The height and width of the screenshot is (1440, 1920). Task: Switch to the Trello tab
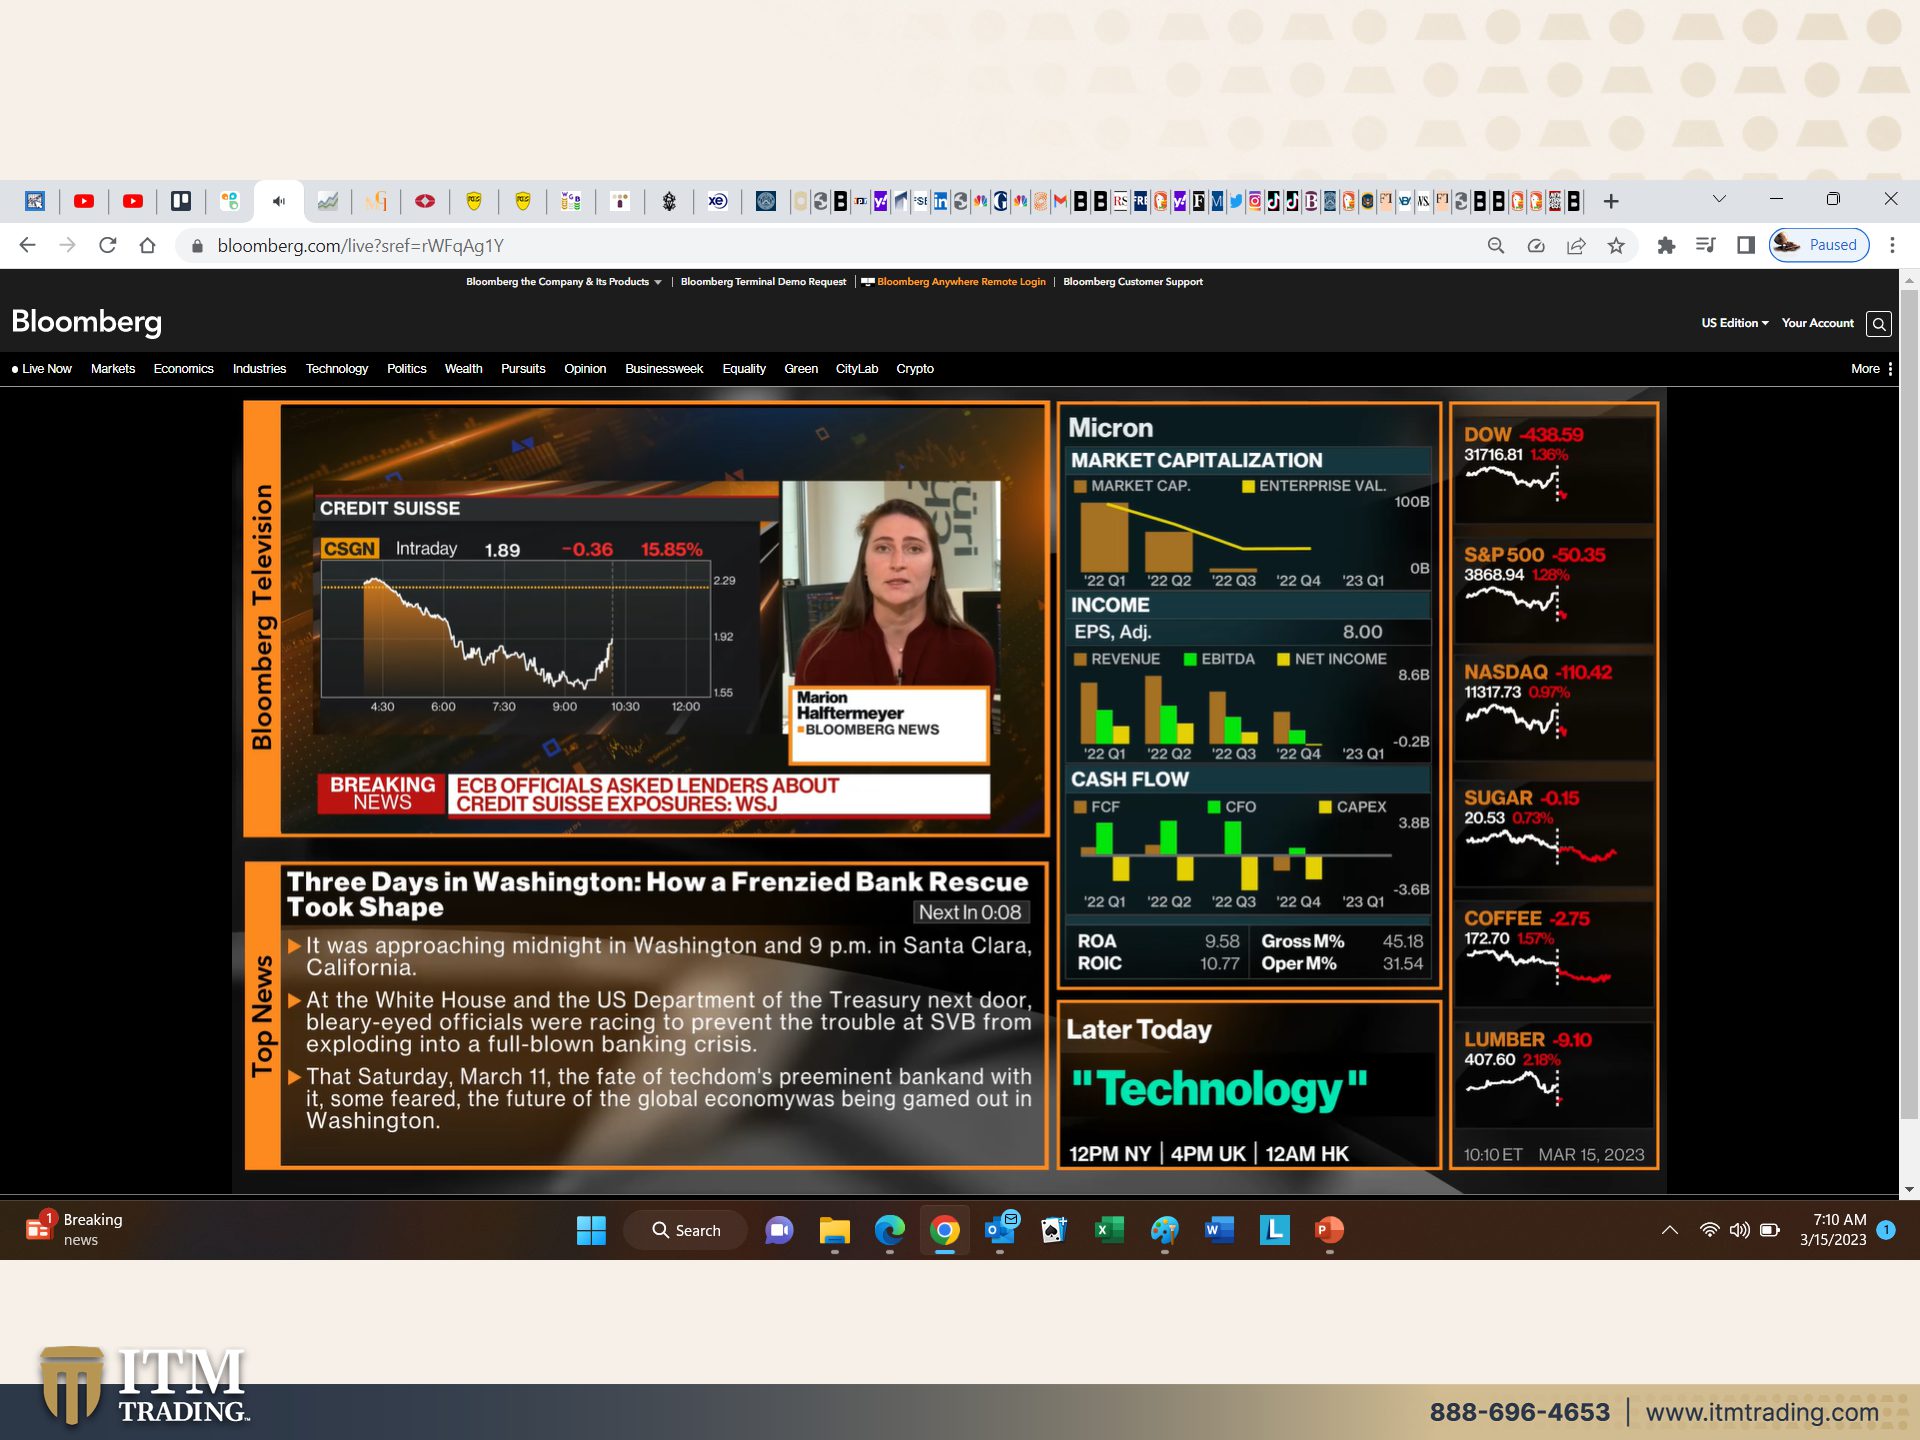tap(181, 201)
